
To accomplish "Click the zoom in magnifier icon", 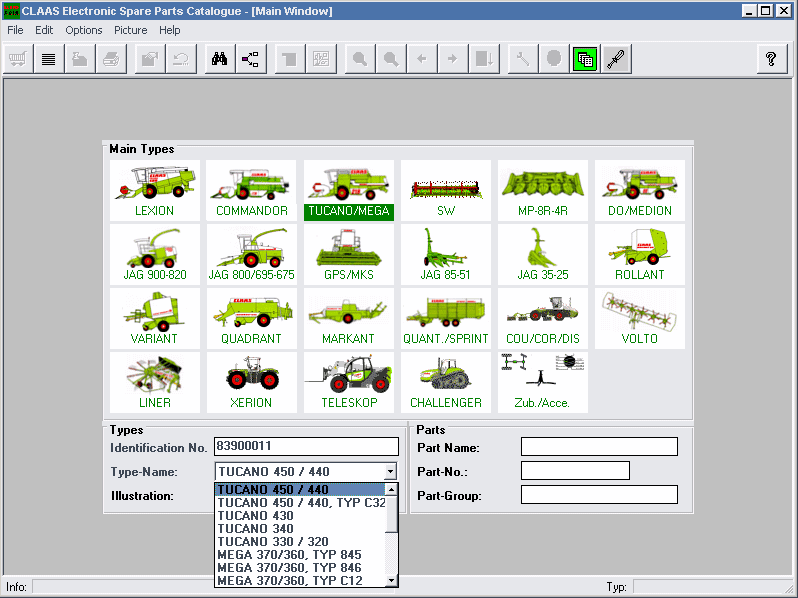I will pyautogui.click(x=360, y=59).
